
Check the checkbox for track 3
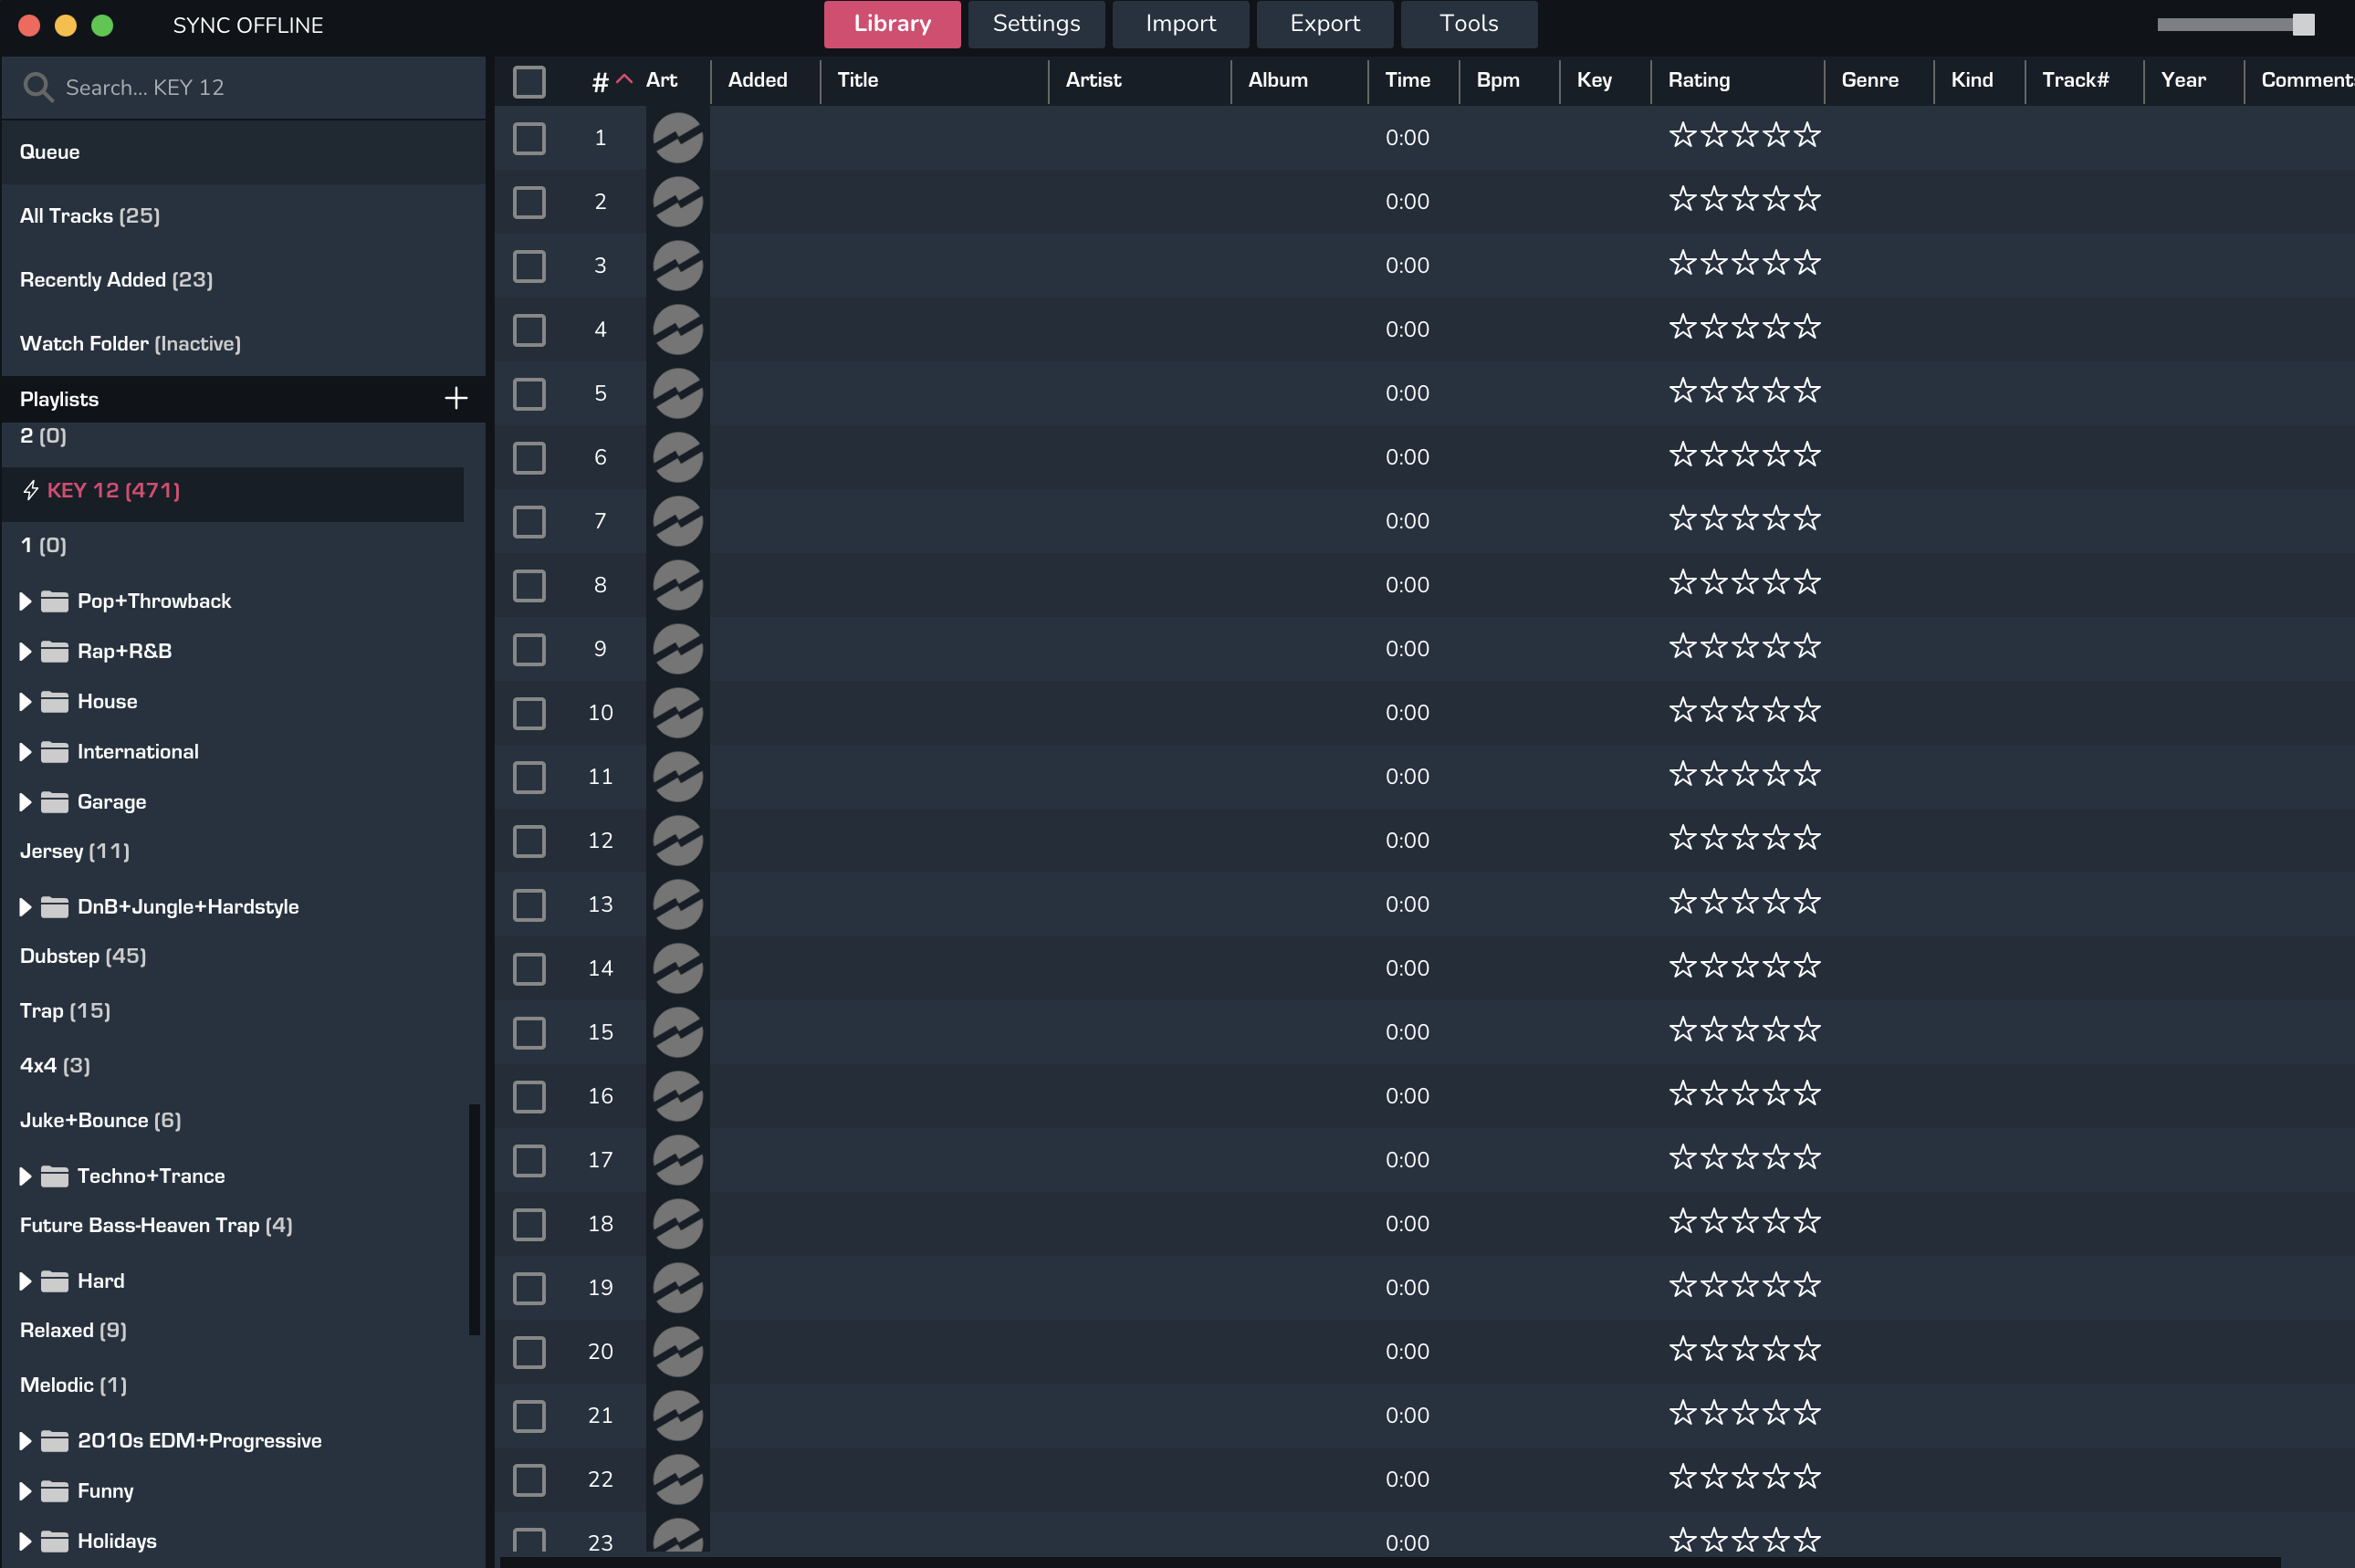tap(529, 266)
